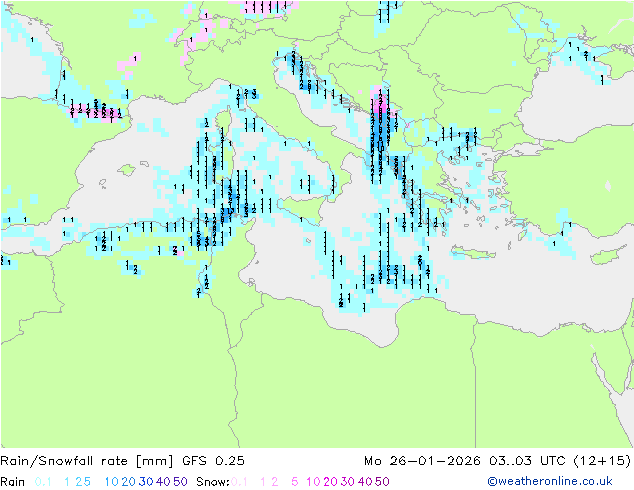This screenshot has height=490, width=634.
Task: Pick the Snow legend 20 value
Action: [330, 482]
